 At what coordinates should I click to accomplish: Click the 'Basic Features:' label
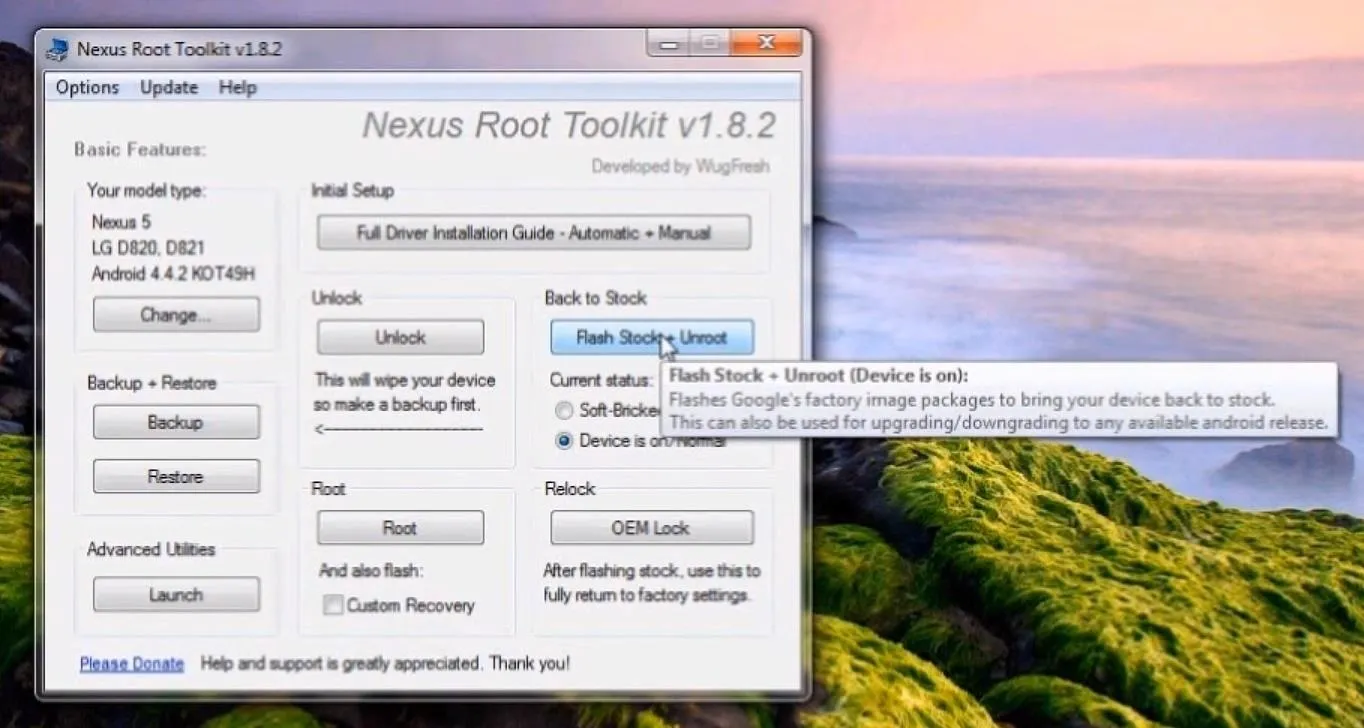coord(139,149)
